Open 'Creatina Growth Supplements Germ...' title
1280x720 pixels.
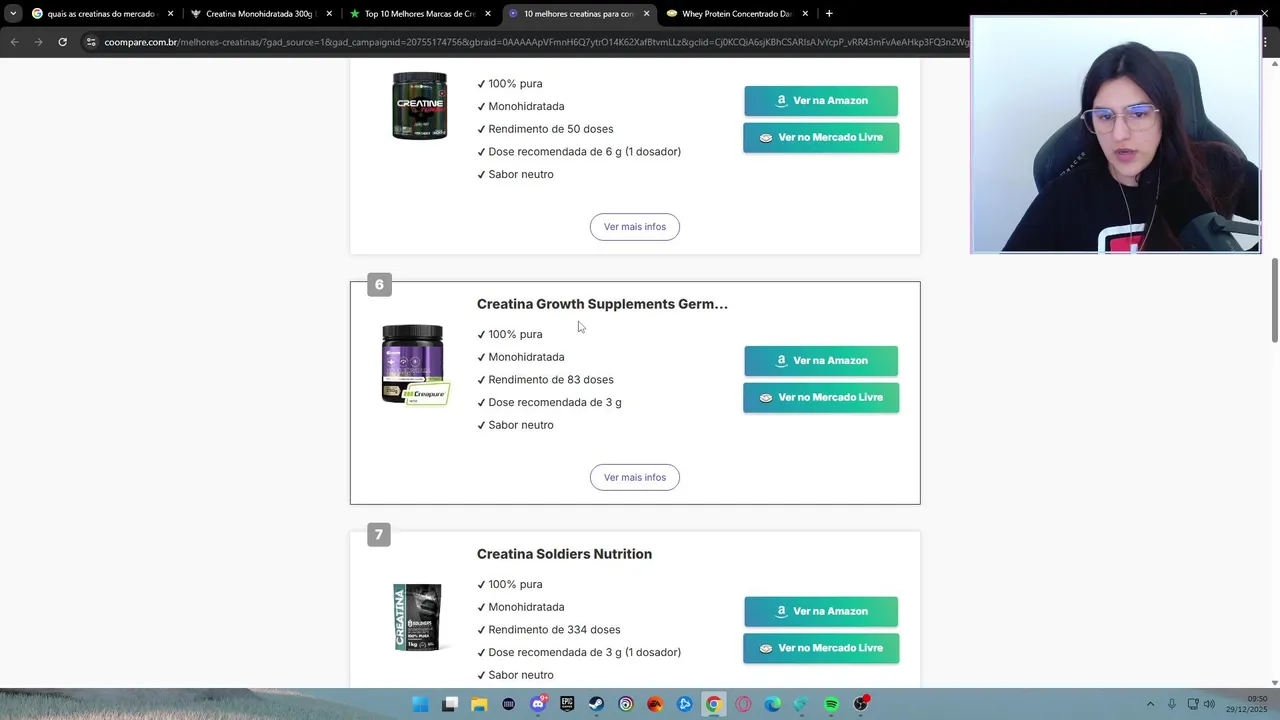coord(602,304)
